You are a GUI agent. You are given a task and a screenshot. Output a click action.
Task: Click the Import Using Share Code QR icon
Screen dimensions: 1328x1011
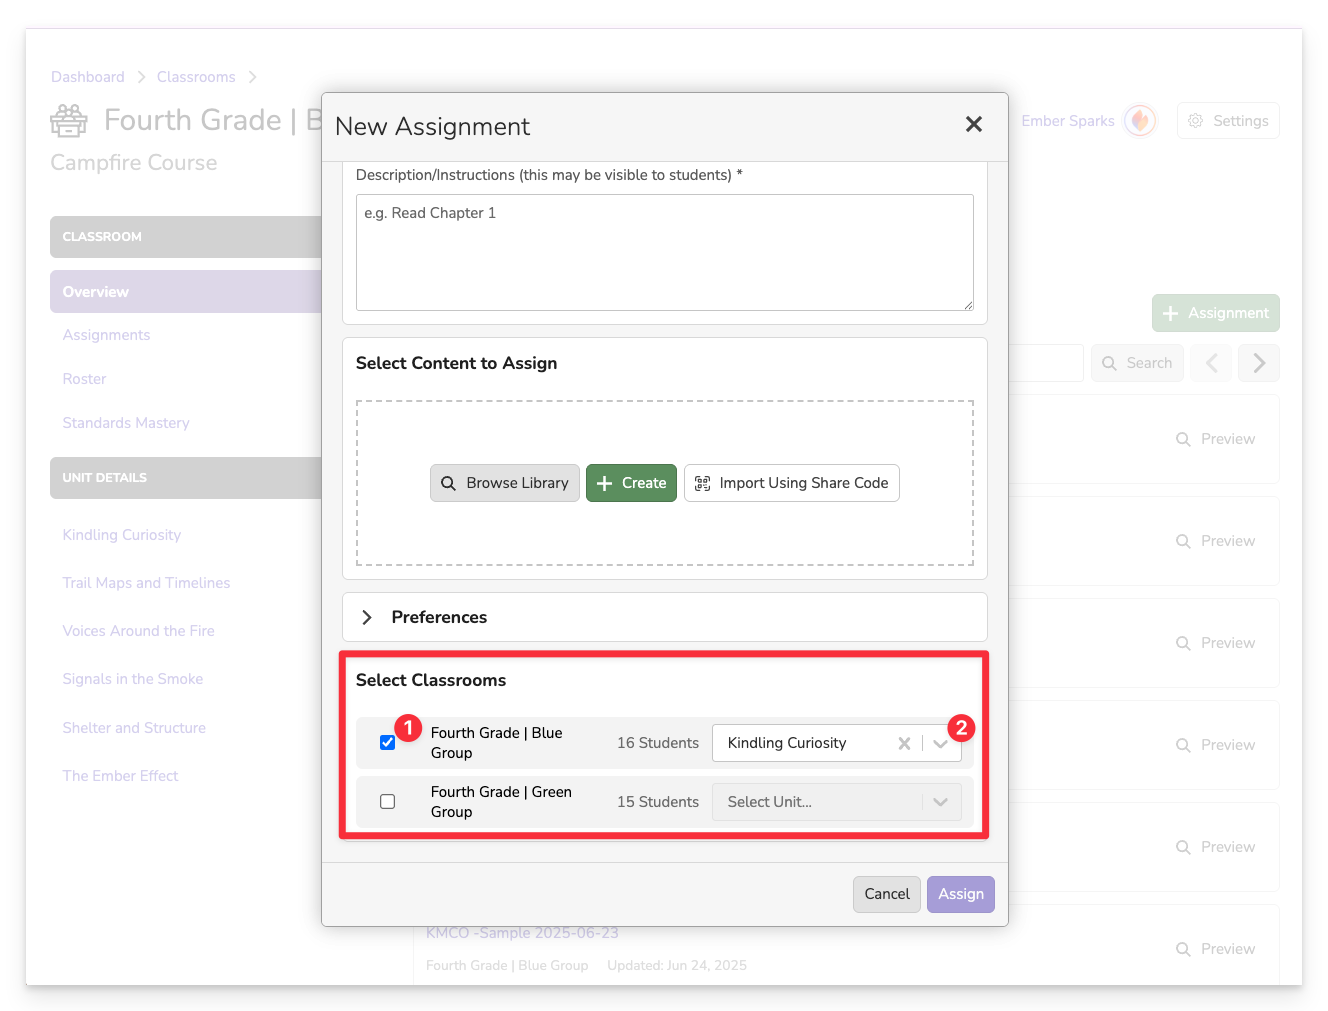pos(702,483)
